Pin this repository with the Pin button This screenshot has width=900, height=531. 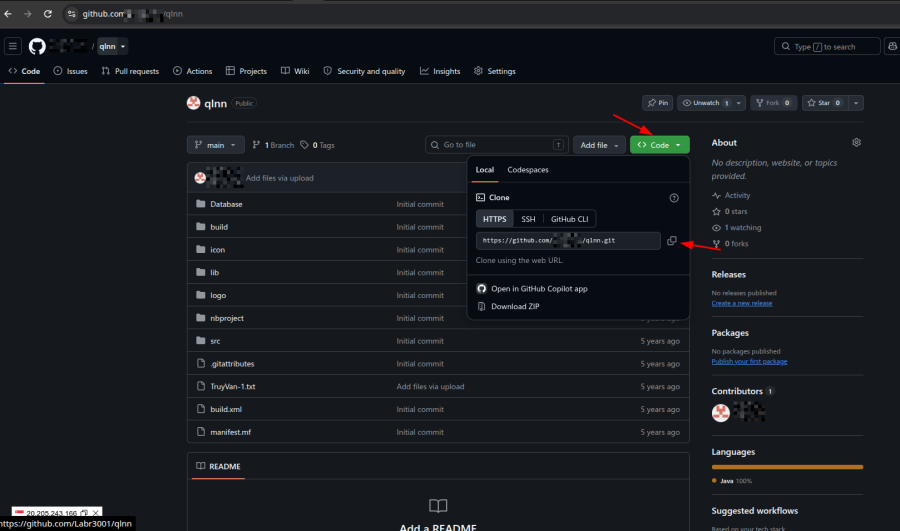click(657, 103)
